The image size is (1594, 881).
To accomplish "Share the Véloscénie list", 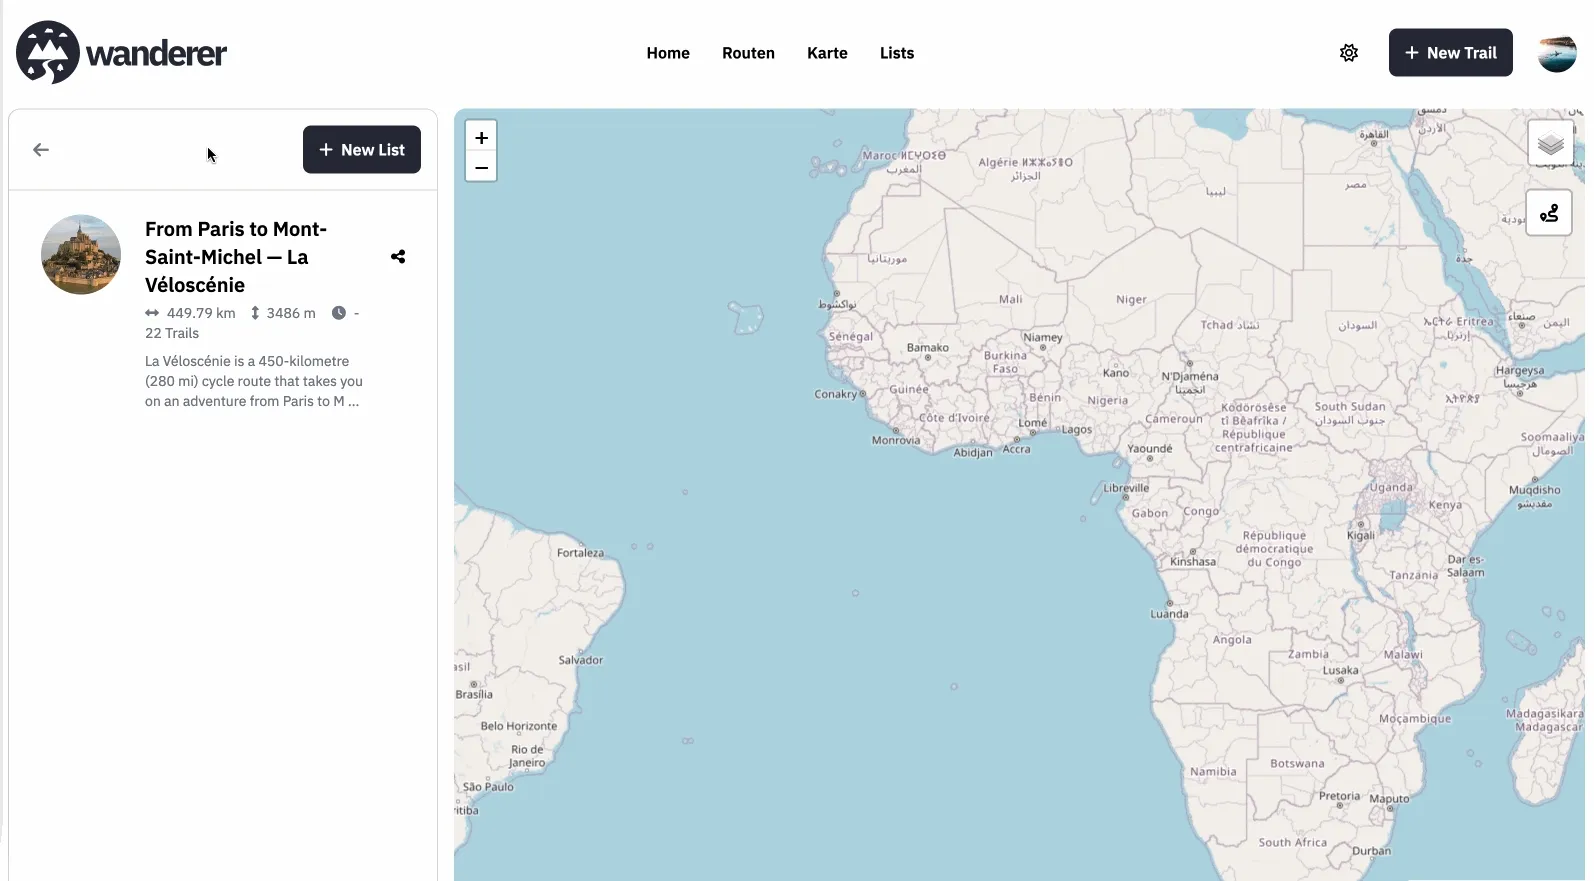I will 398,257.
